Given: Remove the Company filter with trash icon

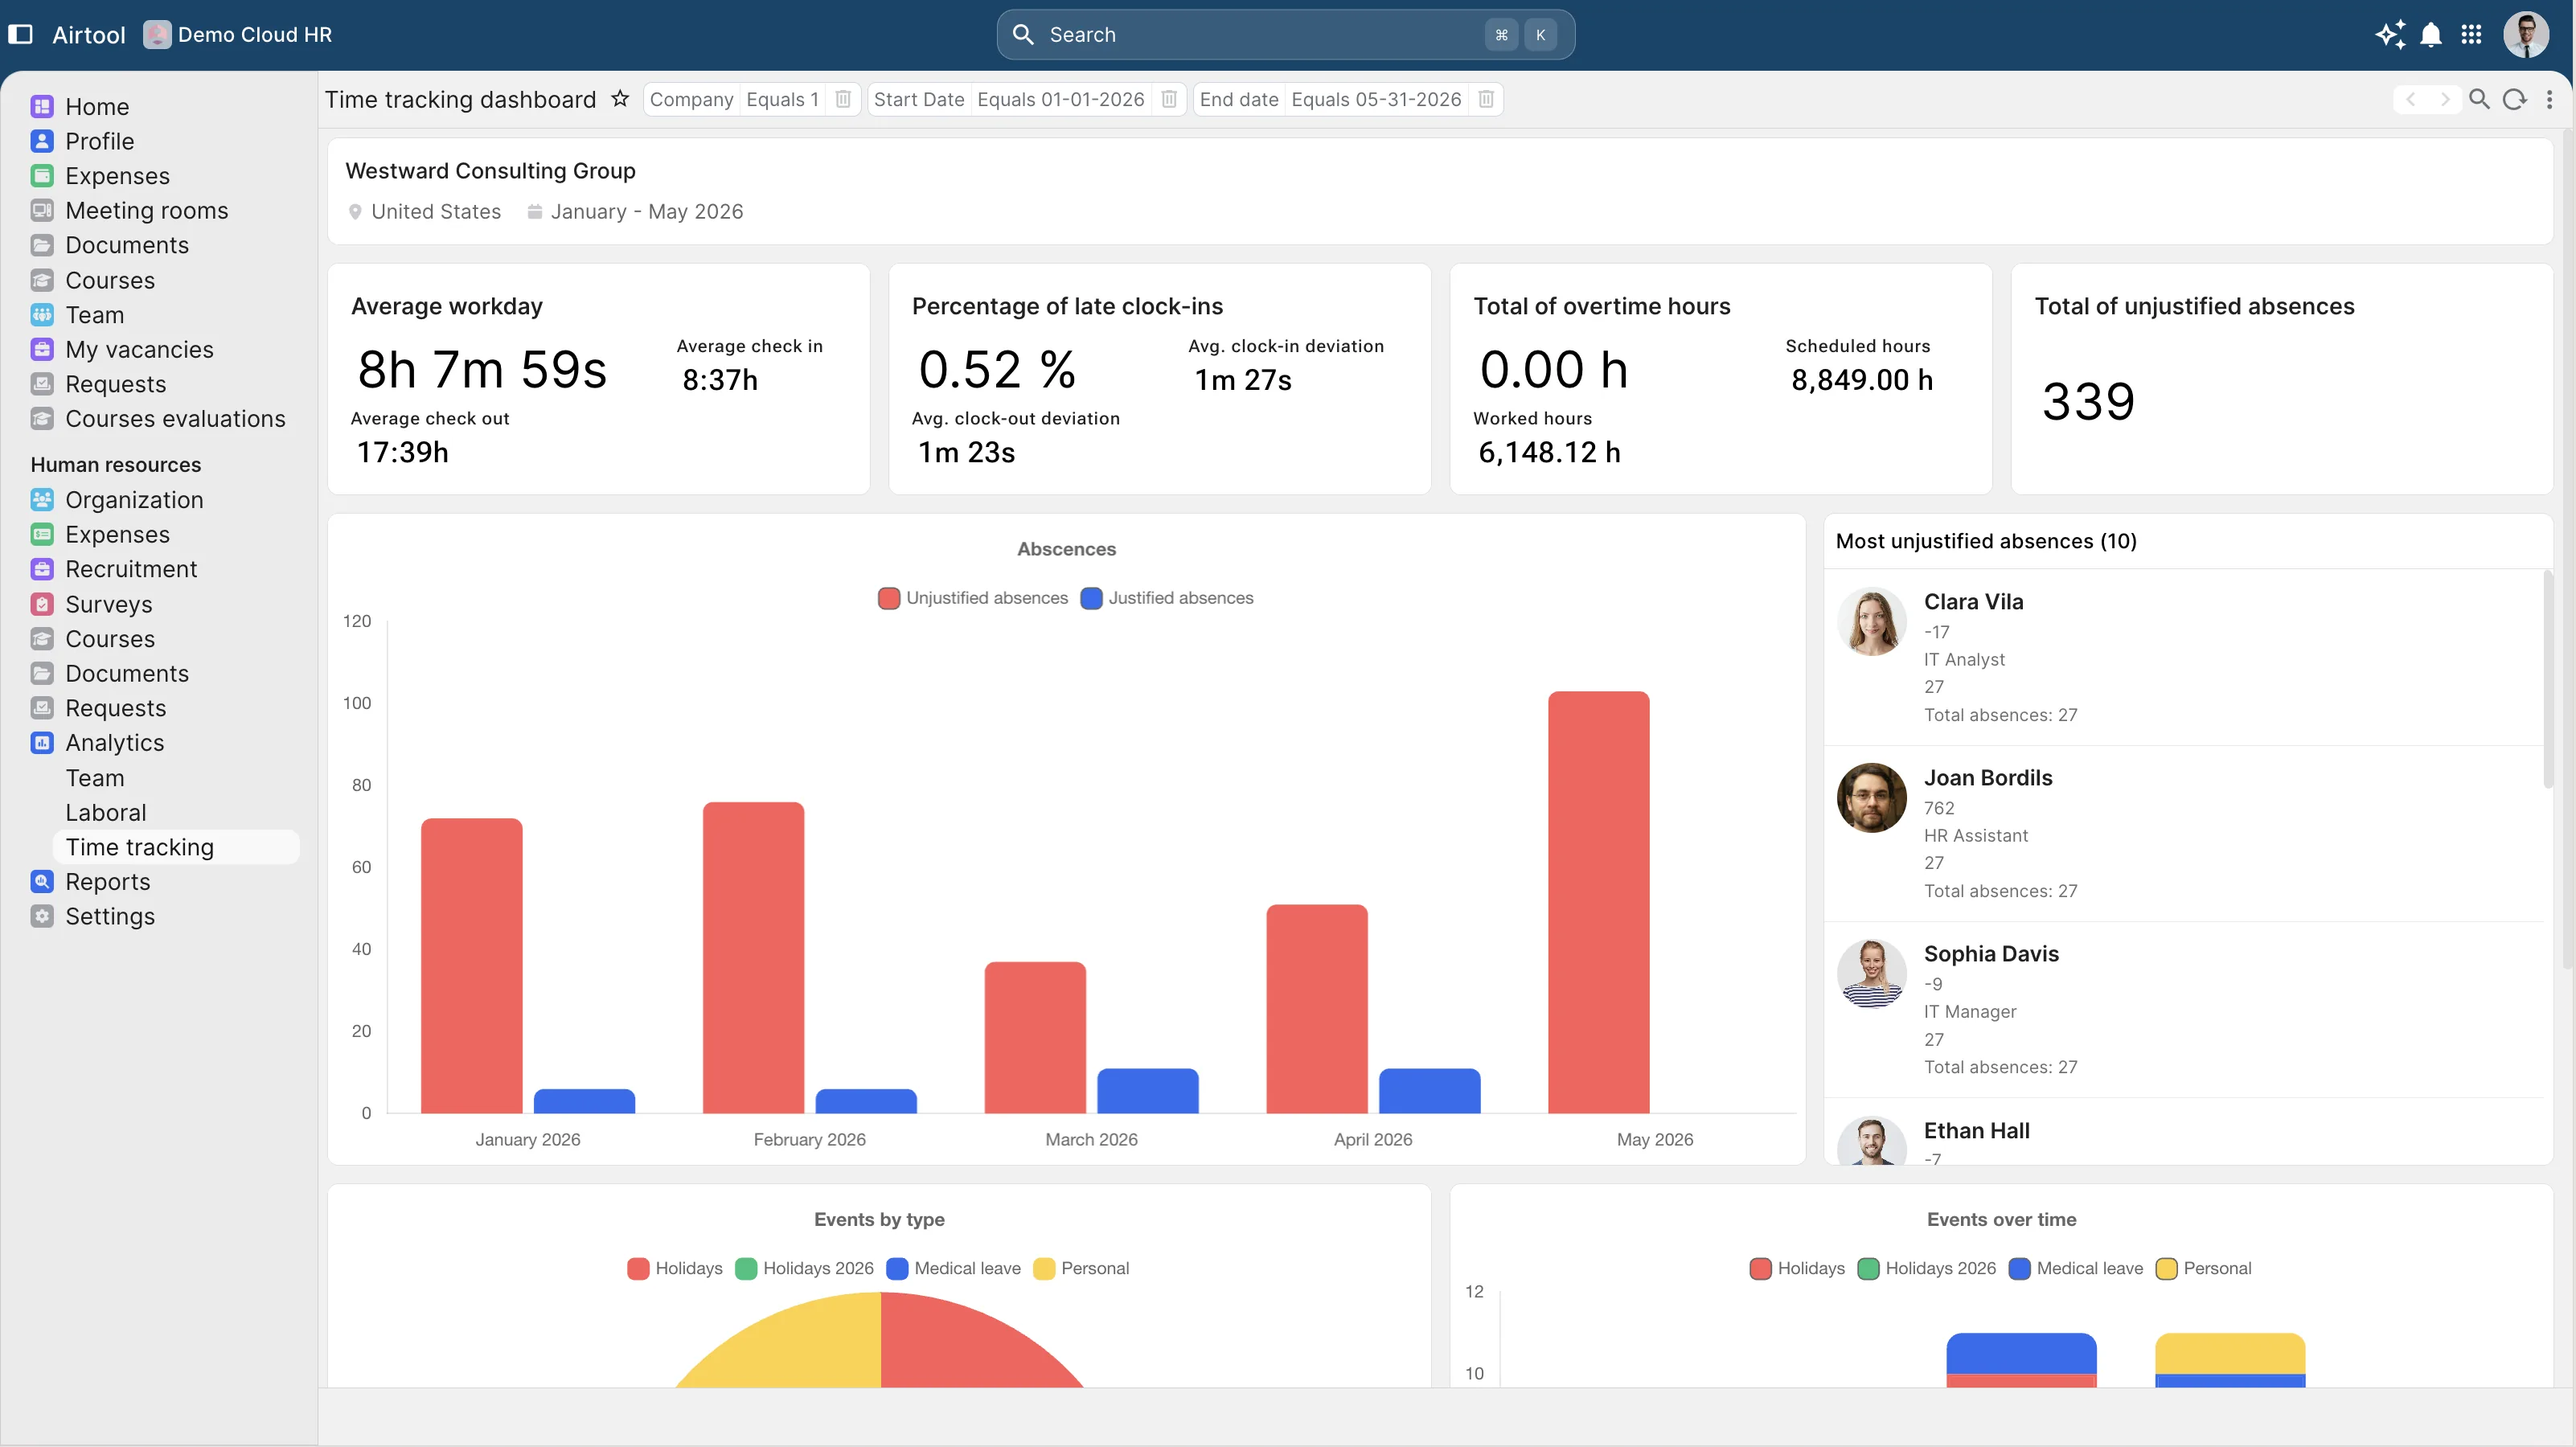Looking at the screenshot, I should pyautogui.click(x=843, y=99).
